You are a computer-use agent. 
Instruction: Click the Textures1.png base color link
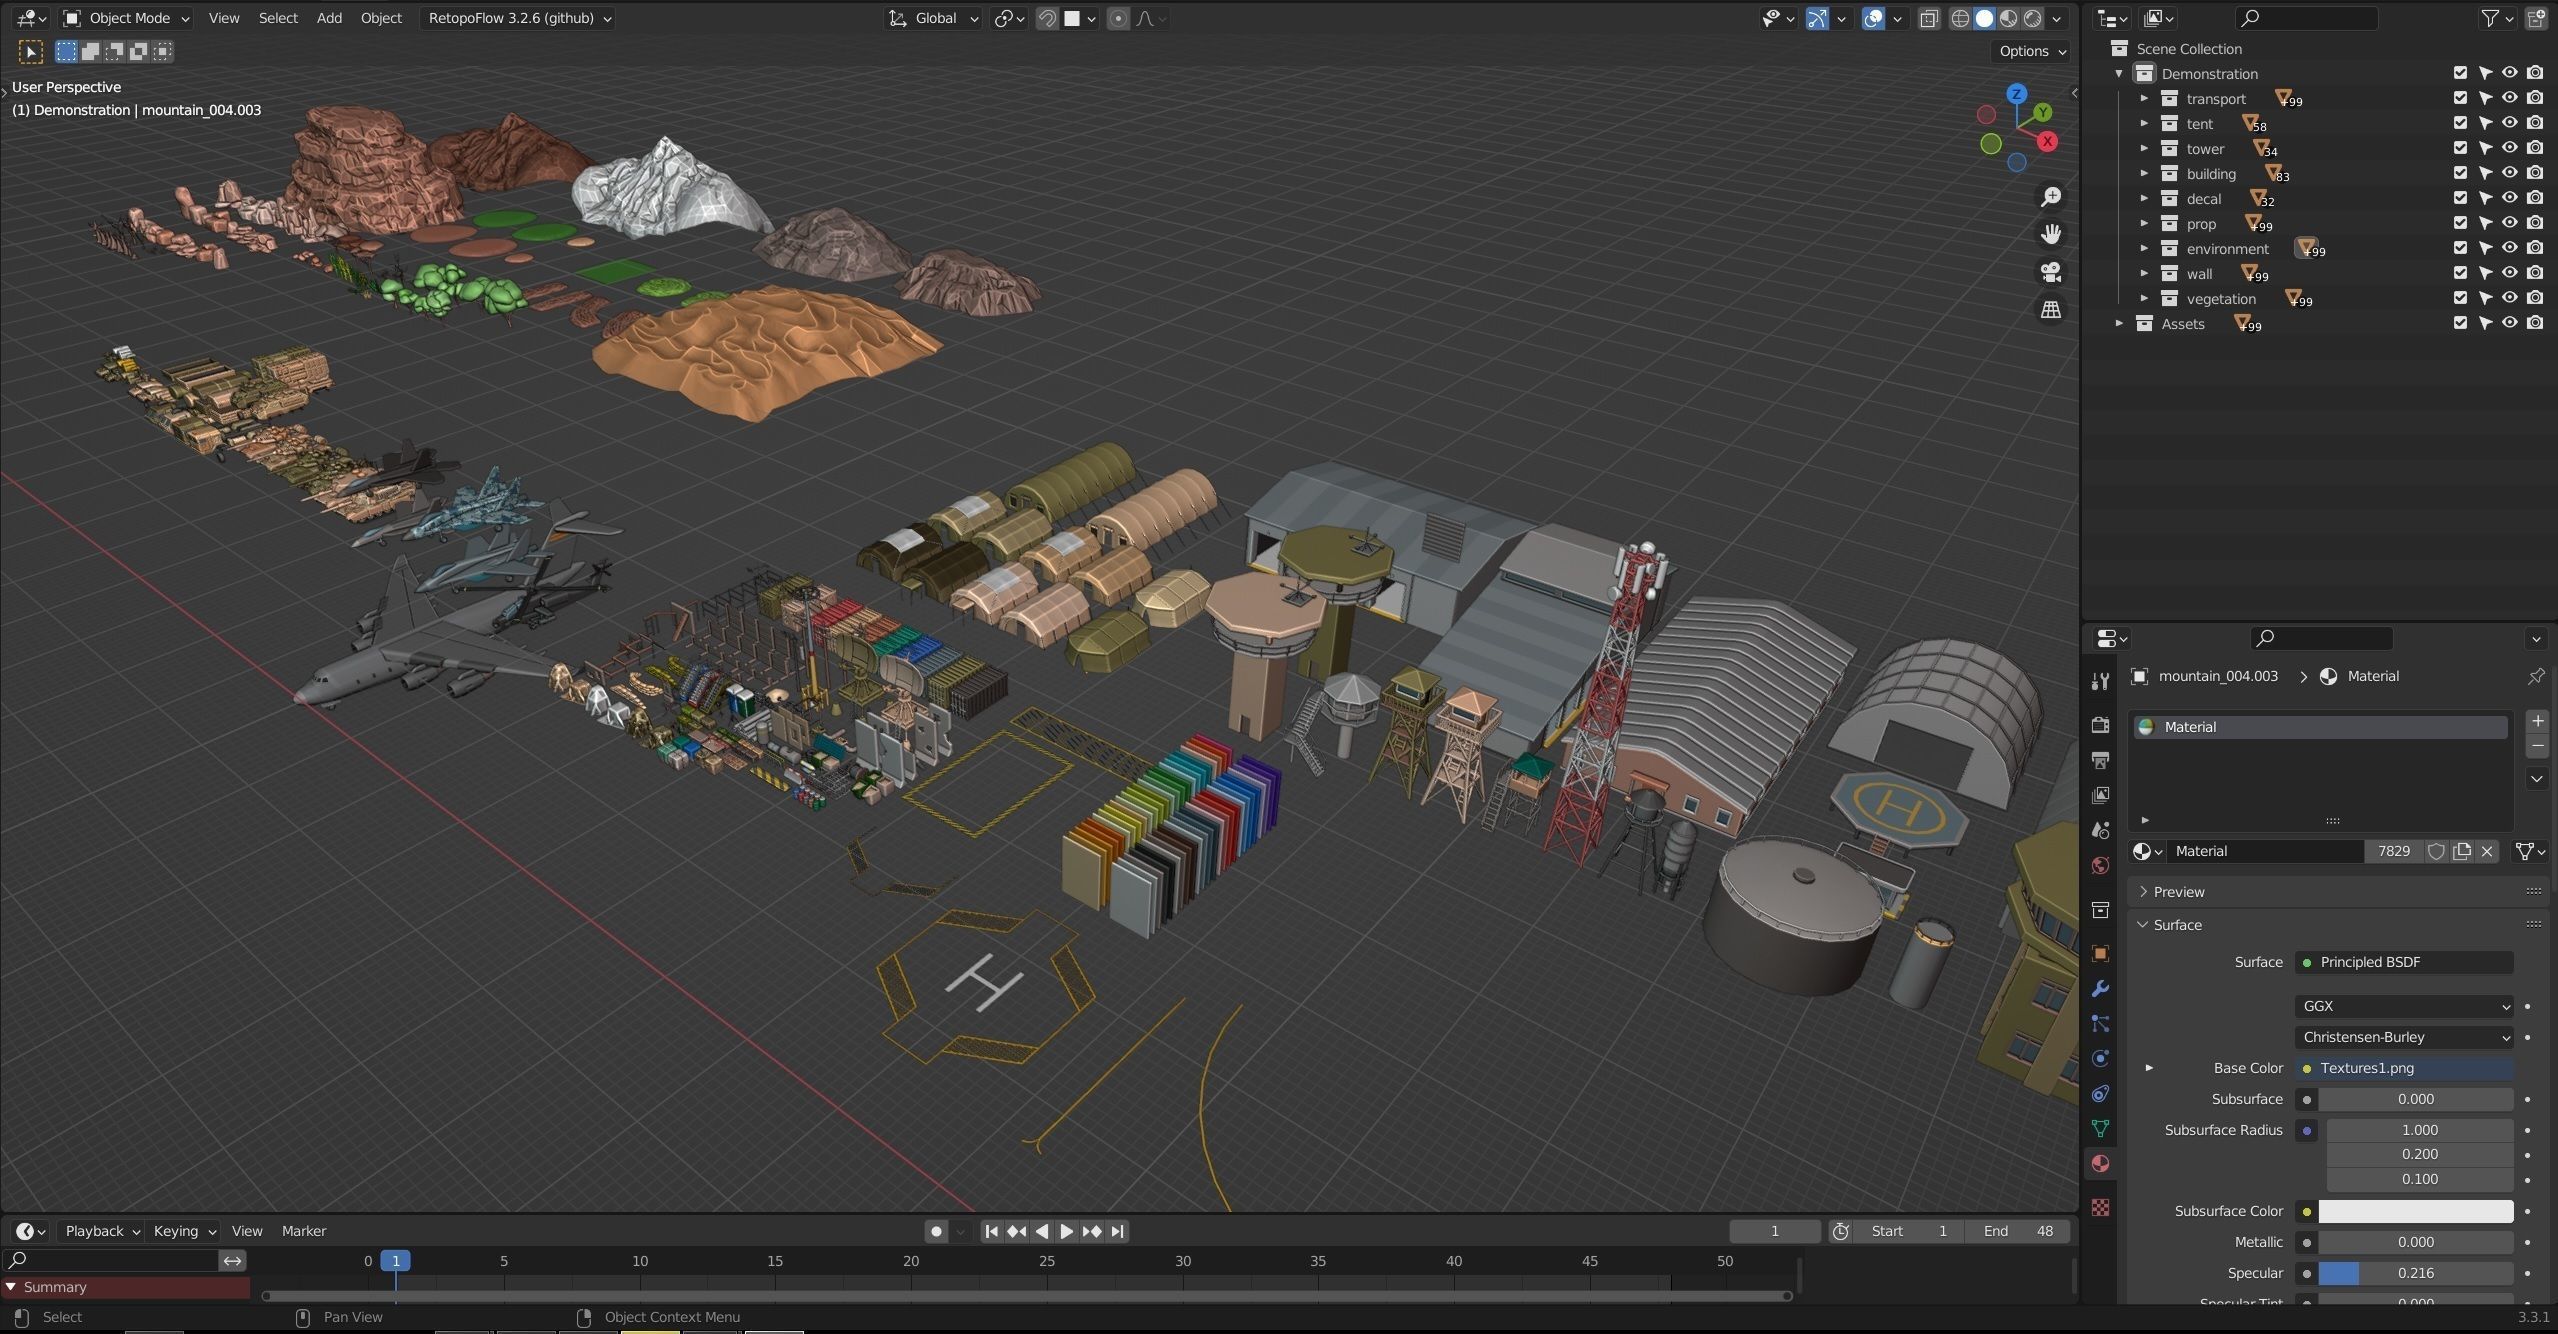[2404, 1068]
